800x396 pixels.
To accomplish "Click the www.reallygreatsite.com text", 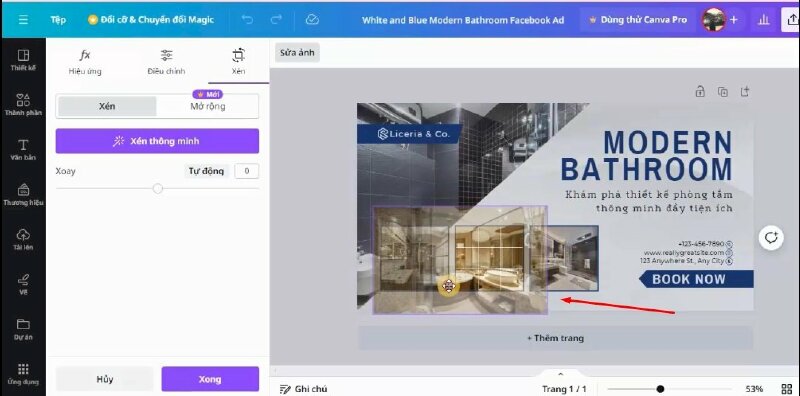I will tap(684, 253).
